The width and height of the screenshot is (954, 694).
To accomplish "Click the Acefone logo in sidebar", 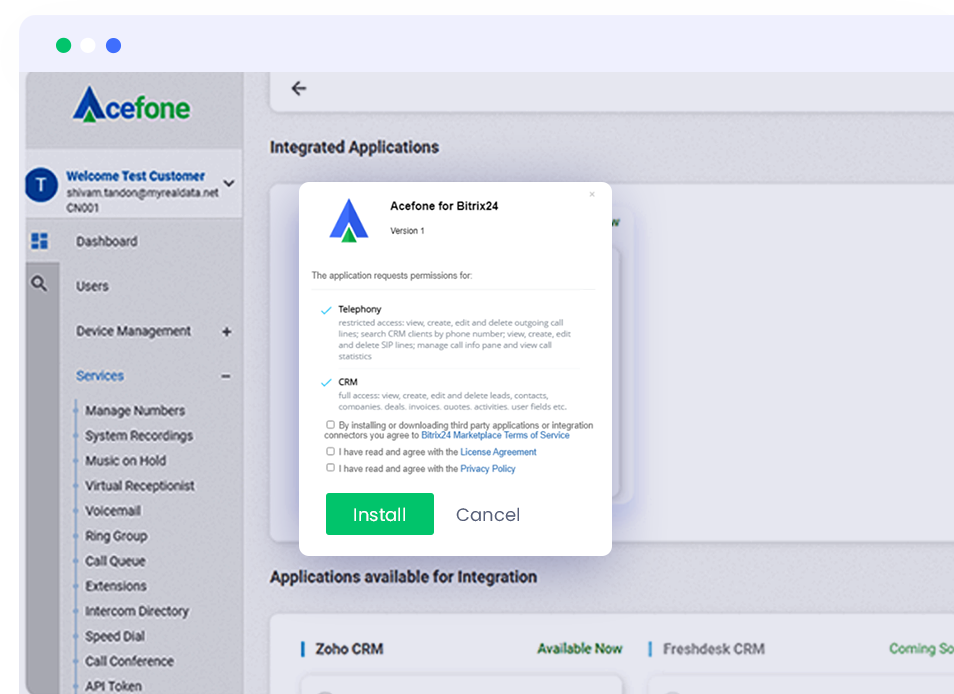I will point(131,105).
